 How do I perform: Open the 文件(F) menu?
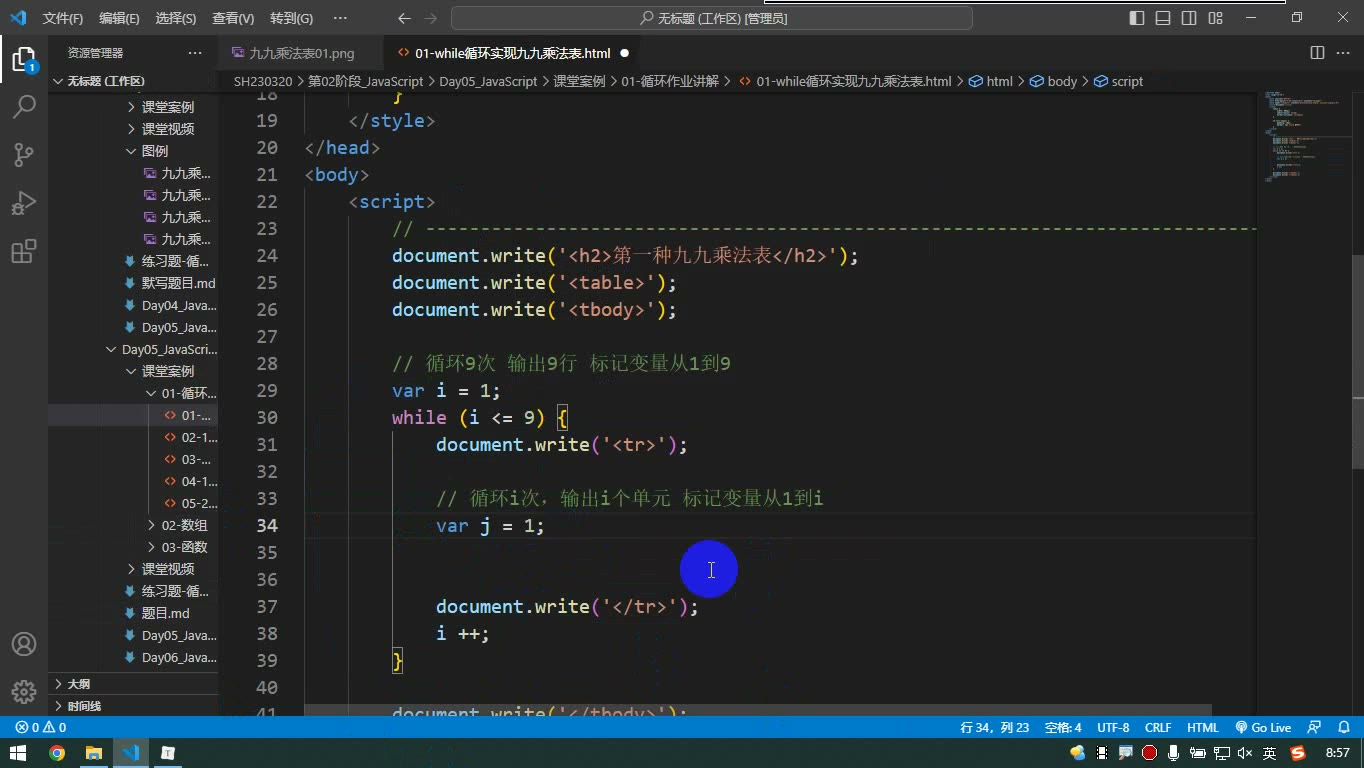pos(63,18)
